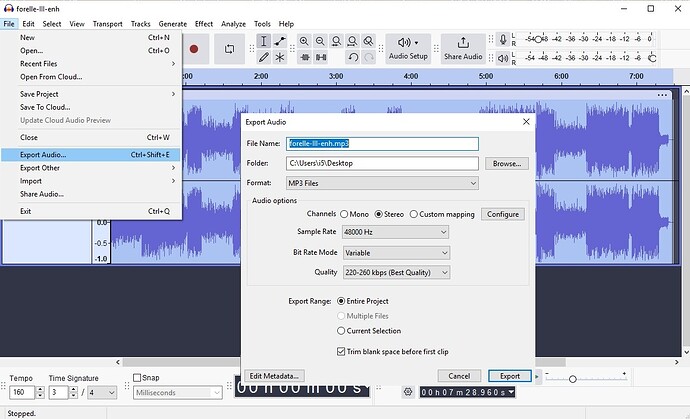The height and width of the screenshot is (419, 690).
Task: Select the Envelope tool
Action: point(280,41)
